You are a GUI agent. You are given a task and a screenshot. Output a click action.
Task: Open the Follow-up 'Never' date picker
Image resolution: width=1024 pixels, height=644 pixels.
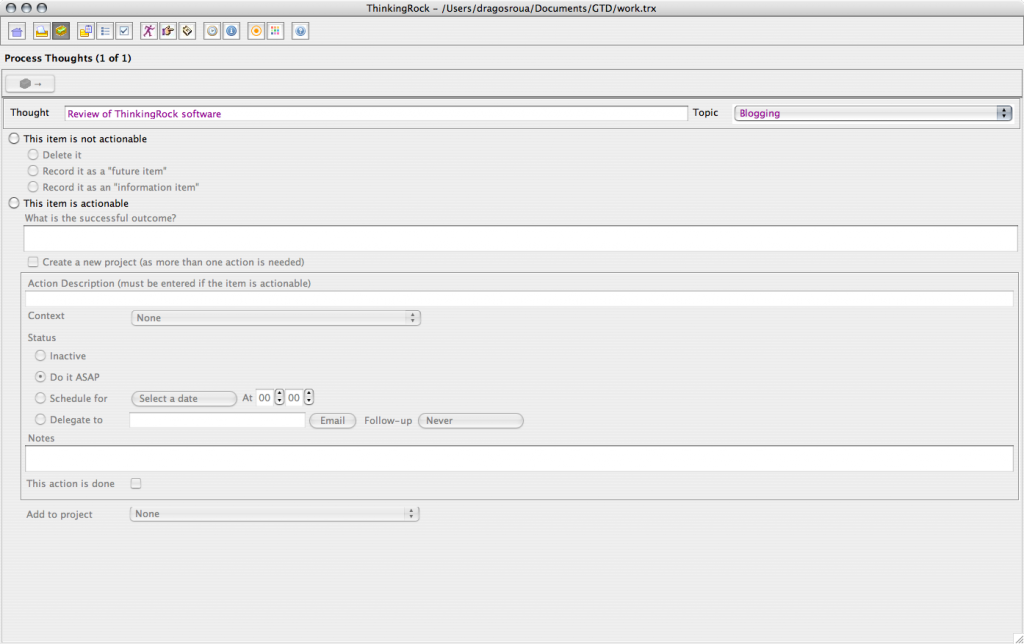coord(470,421)
